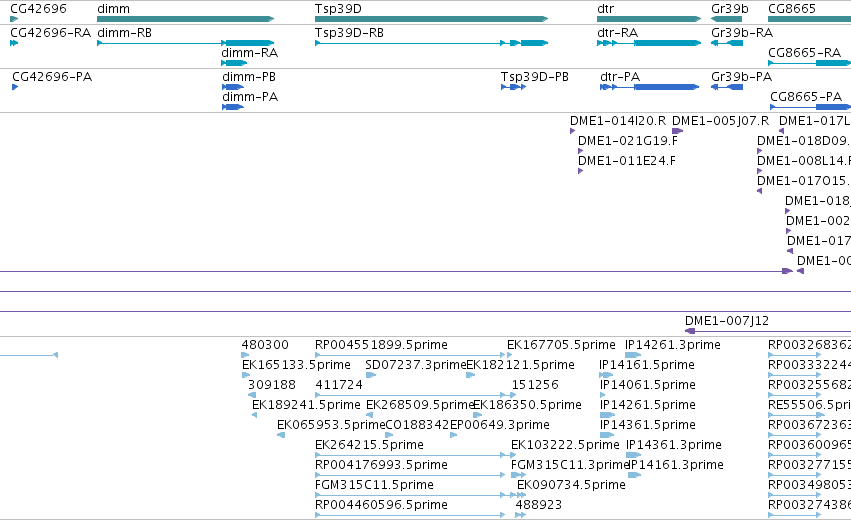Screen dimensions: 851x520
Task: Select the IP14261.3prime EST
Action: coord(633,355)
